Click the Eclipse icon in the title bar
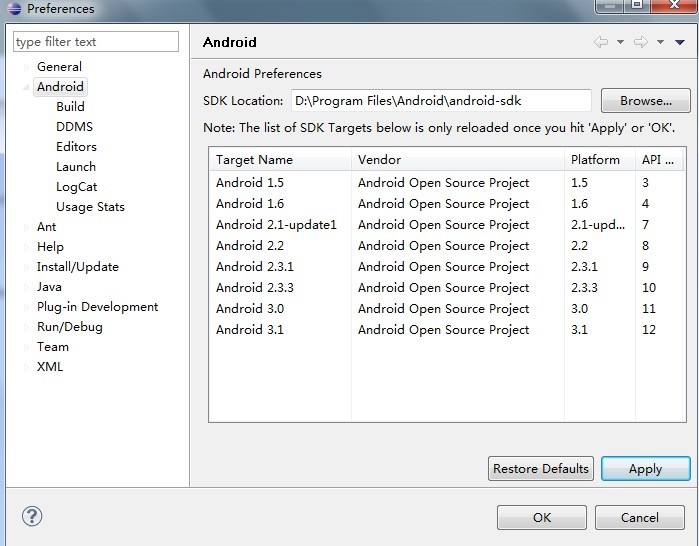The width and height of the screenshot is (699, 546). coord(14,8)
